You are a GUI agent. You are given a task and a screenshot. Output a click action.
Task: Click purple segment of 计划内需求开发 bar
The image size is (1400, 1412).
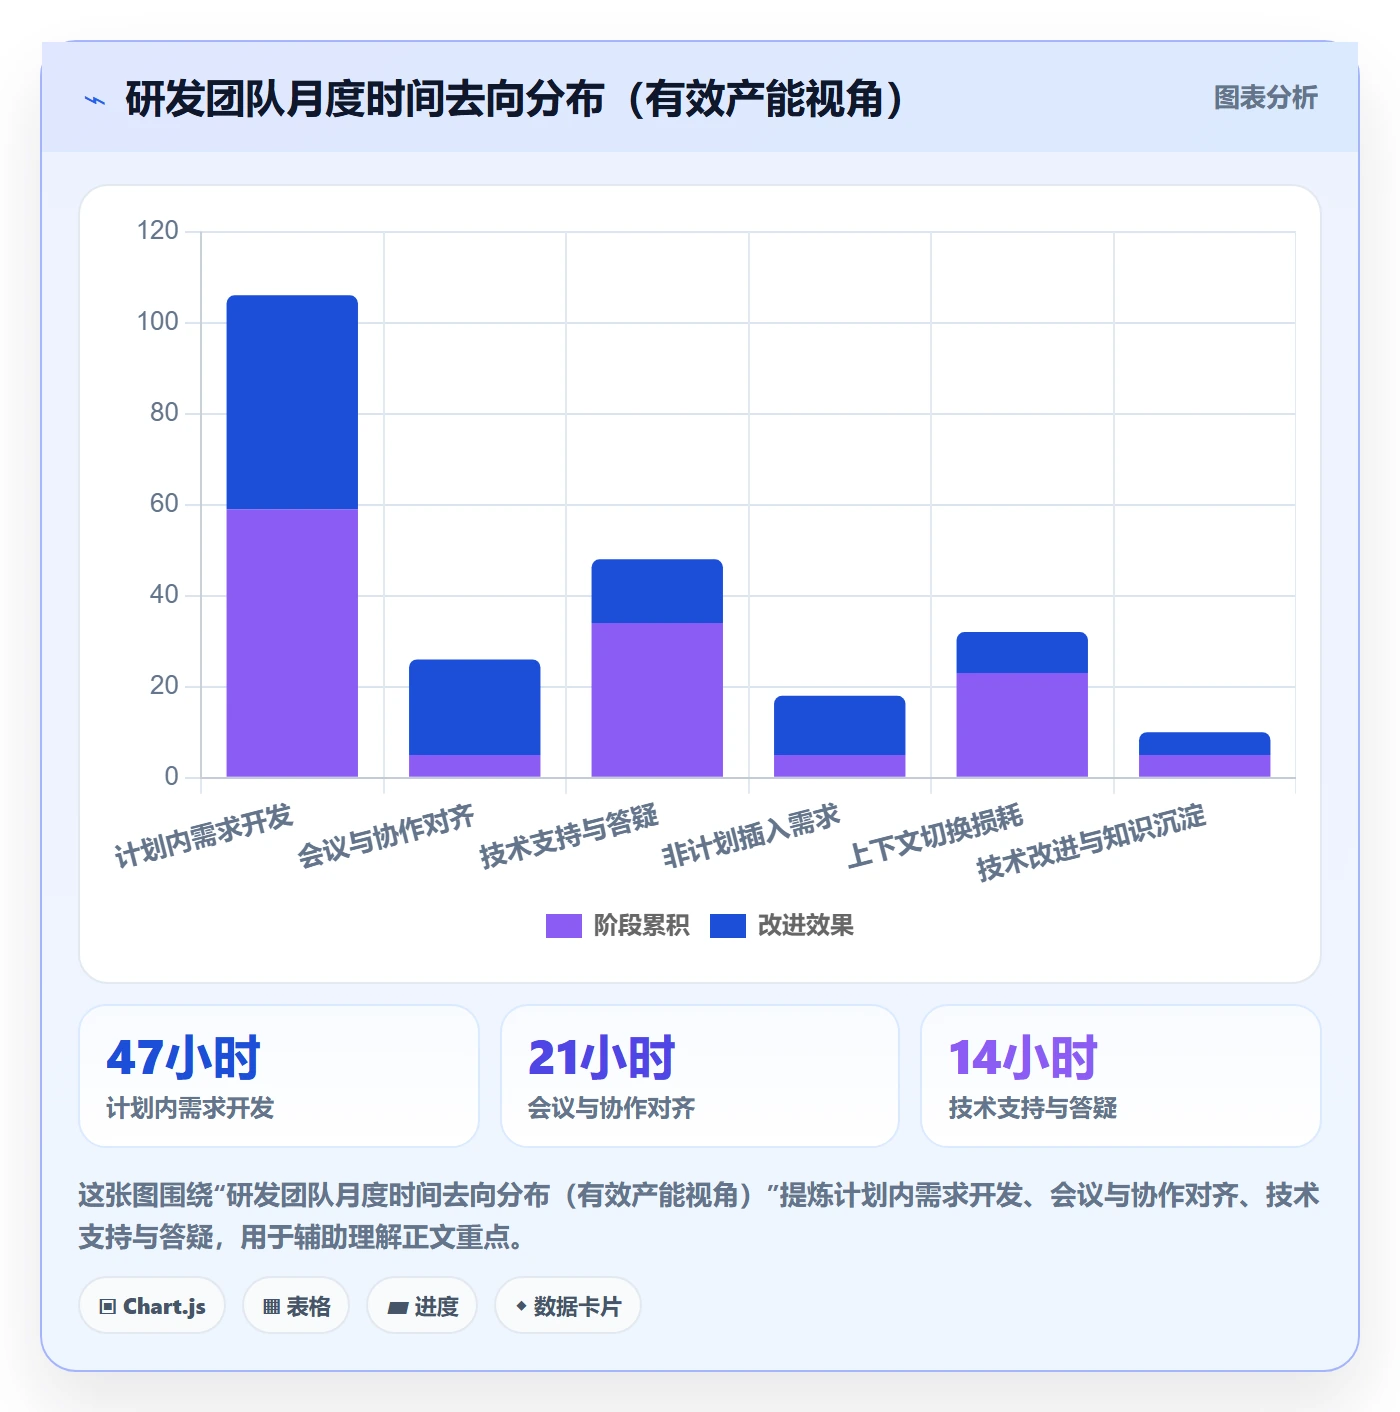coord(292,643)
